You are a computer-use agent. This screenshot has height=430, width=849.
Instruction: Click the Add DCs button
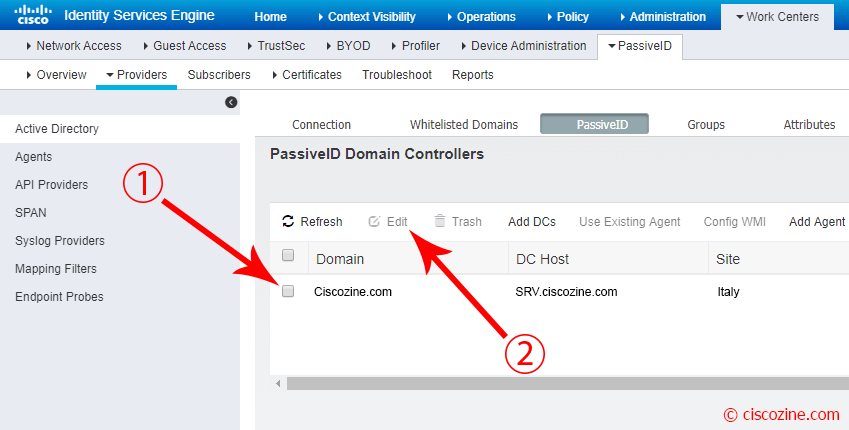click(x=532, y=221)
